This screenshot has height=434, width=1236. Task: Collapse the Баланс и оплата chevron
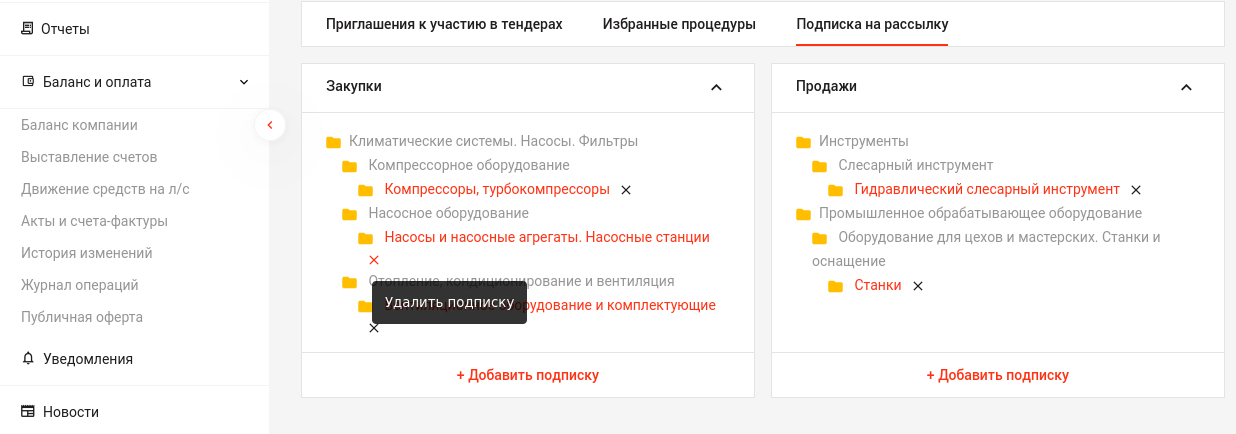(x=244, y=82)
